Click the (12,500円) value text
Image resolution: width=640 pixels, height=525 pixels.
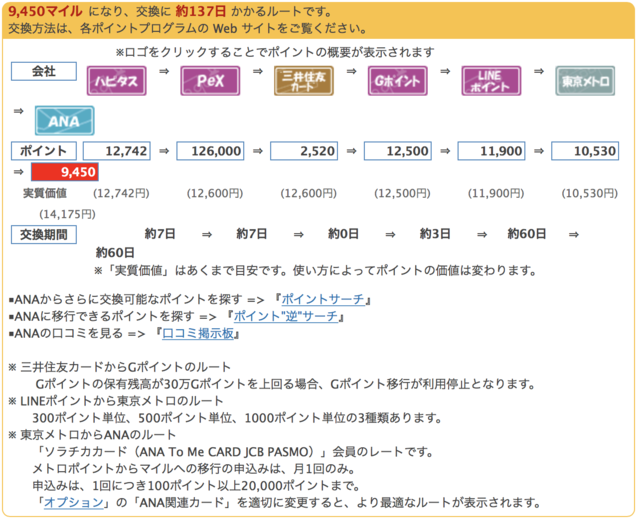pos(402,193)
